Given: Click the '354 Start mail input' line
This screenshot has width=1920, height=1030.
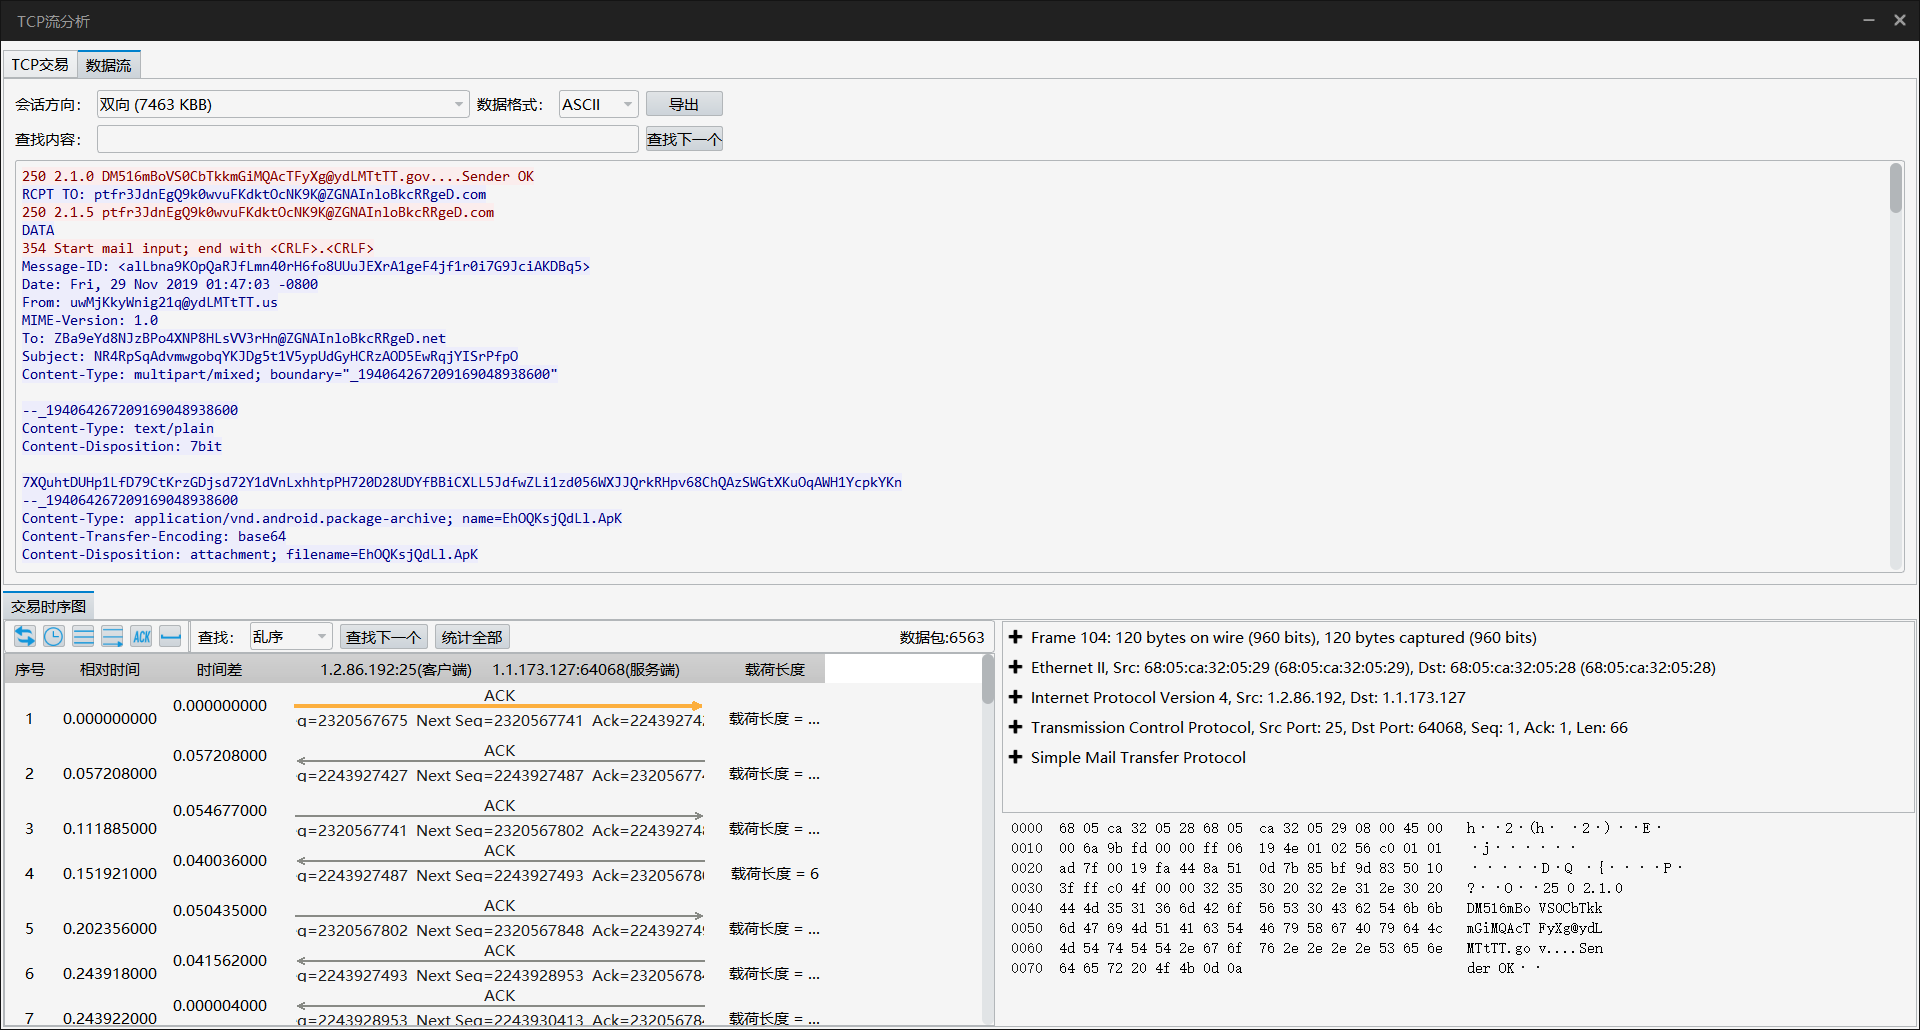Looking at the screenshot, I should pyautogui.click(x=198, y=249).
